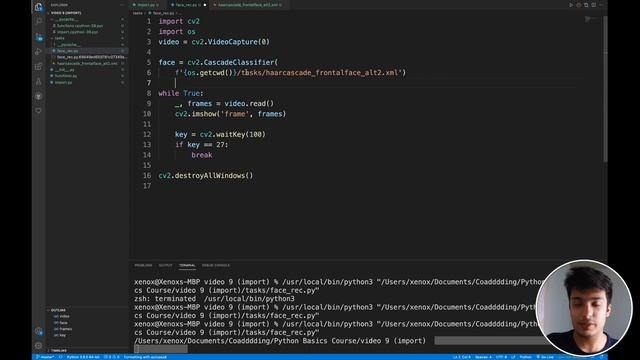640x360 pixels.
Task: Open functions.cpython-38.pyc in Explorer
Action: 87,26
